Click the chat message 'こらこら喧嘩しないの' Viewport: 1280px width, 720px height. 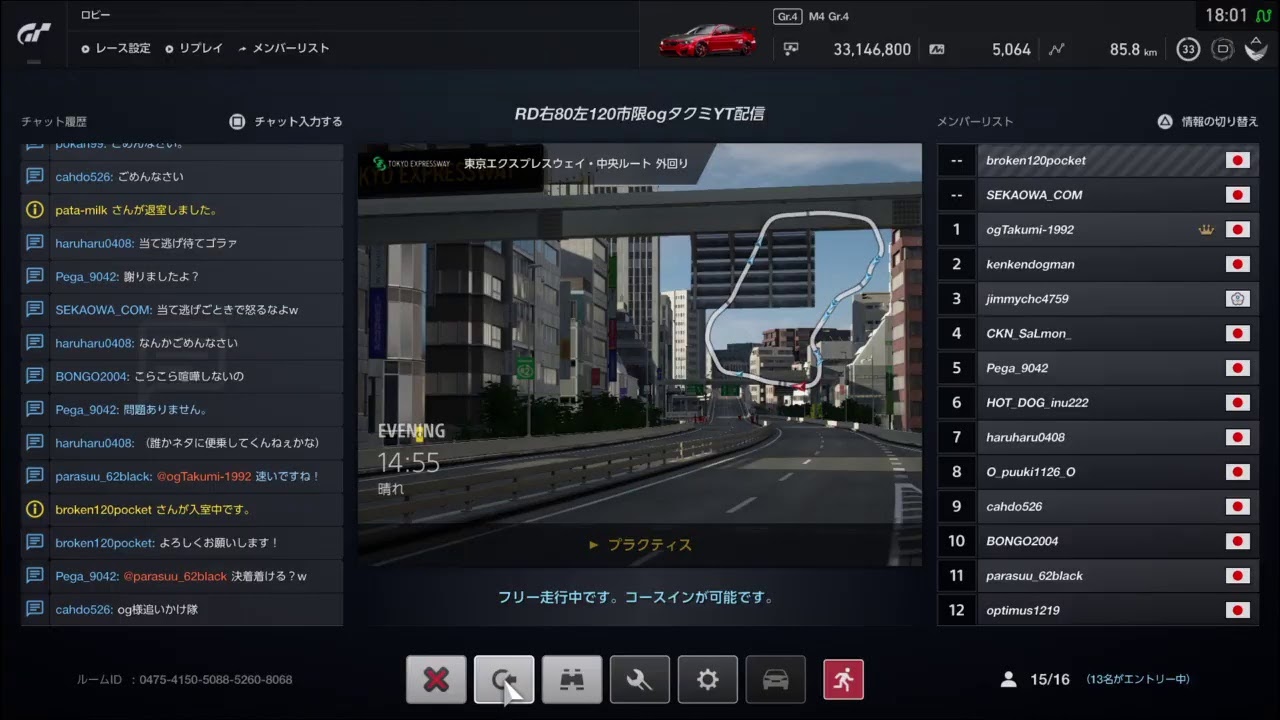[189, 376]
